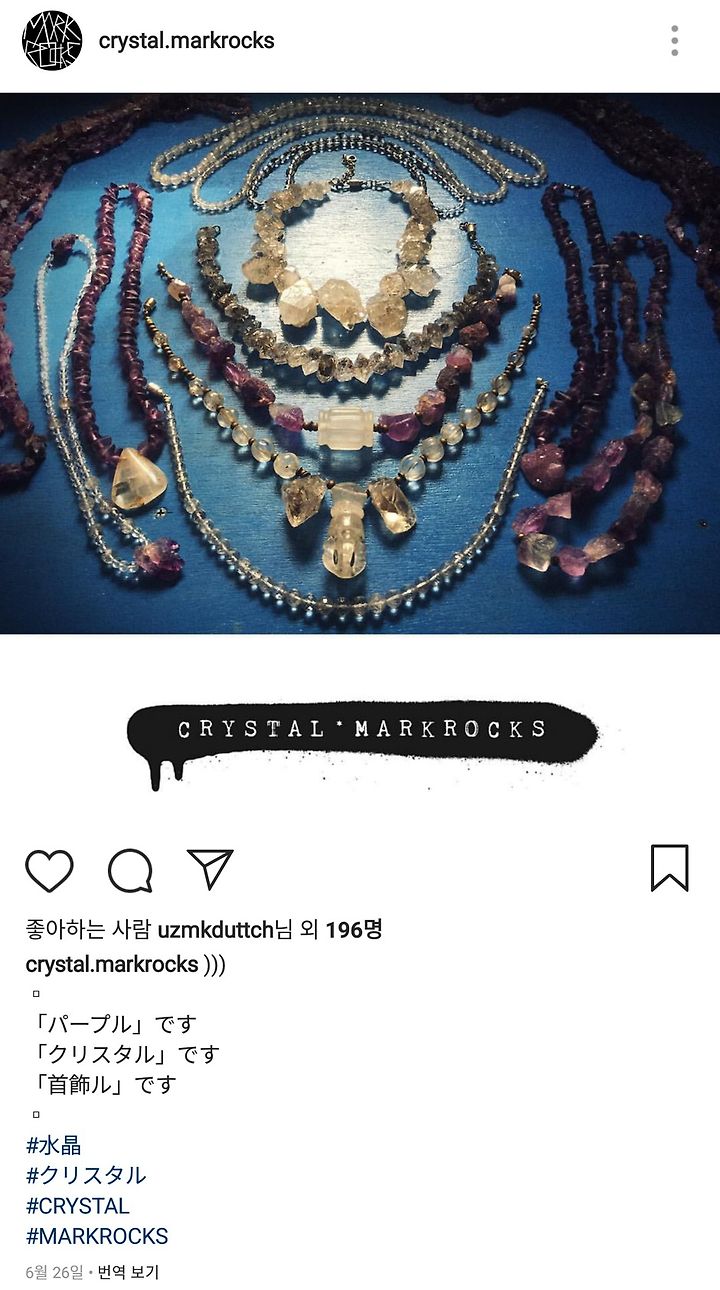Viewport: 720px width, 1290px height.
Task: Open crystal.markrocks username in the caption
Action: click(x=112, y=965)
